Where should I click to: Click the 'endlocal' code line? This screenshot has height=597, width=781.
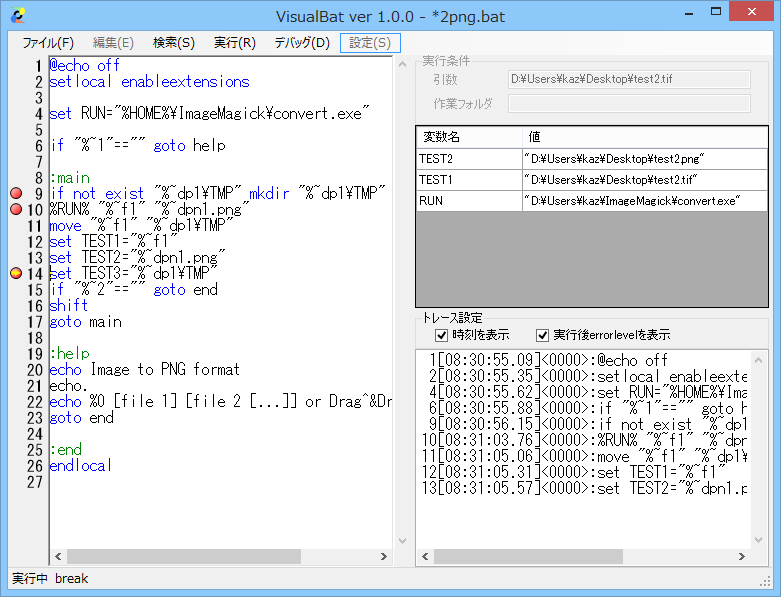81,466
